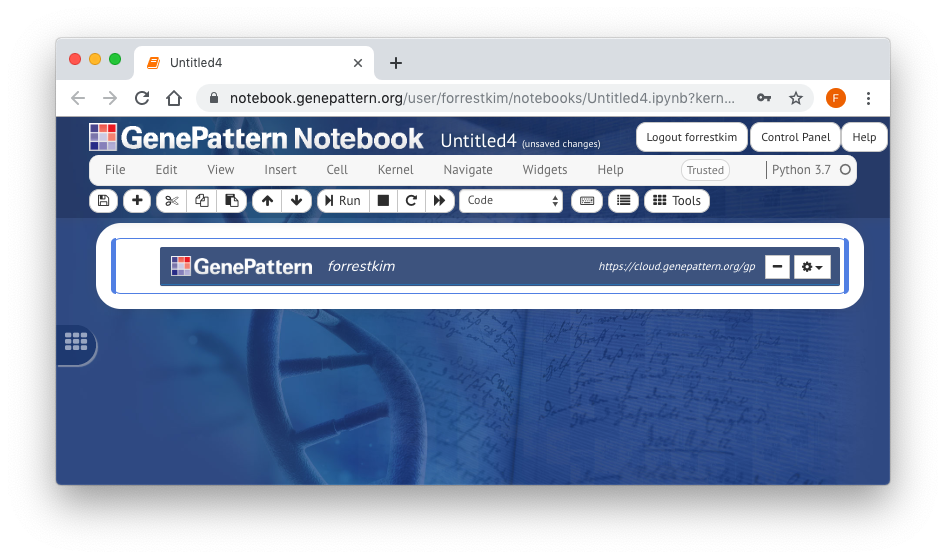Open the Edit menu
The image size is (946, 559).
click(166, 170)
